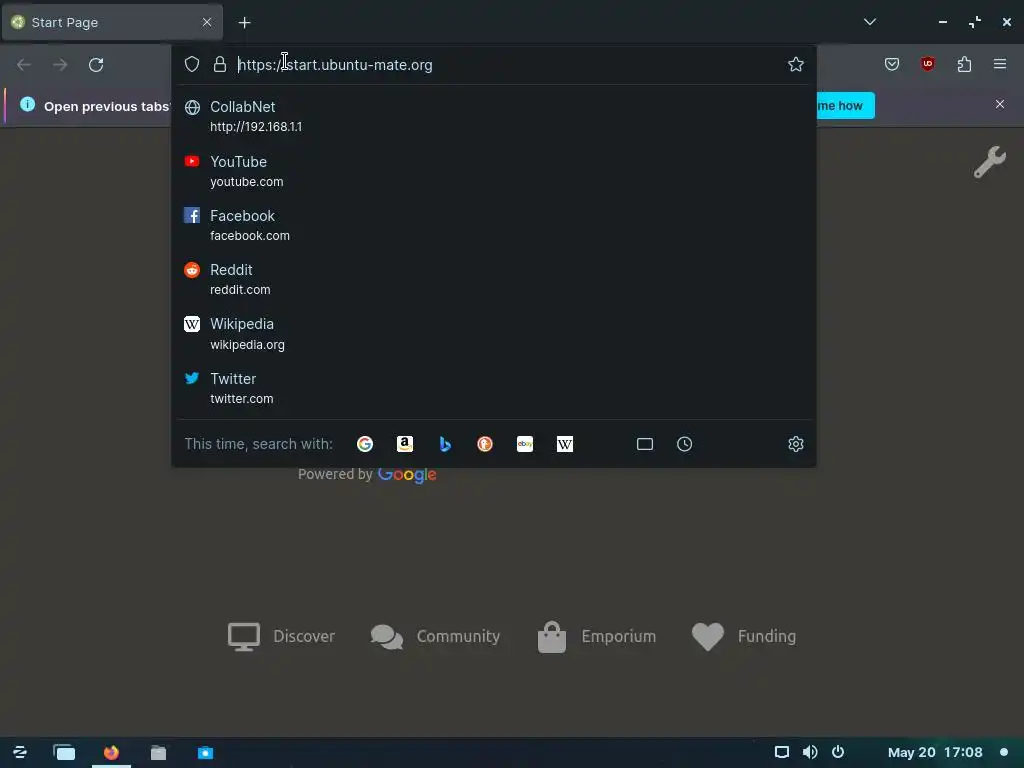Select the Wikipedia suggestion row
Screen dimensions: 1024x768
[x=494, y=334]
